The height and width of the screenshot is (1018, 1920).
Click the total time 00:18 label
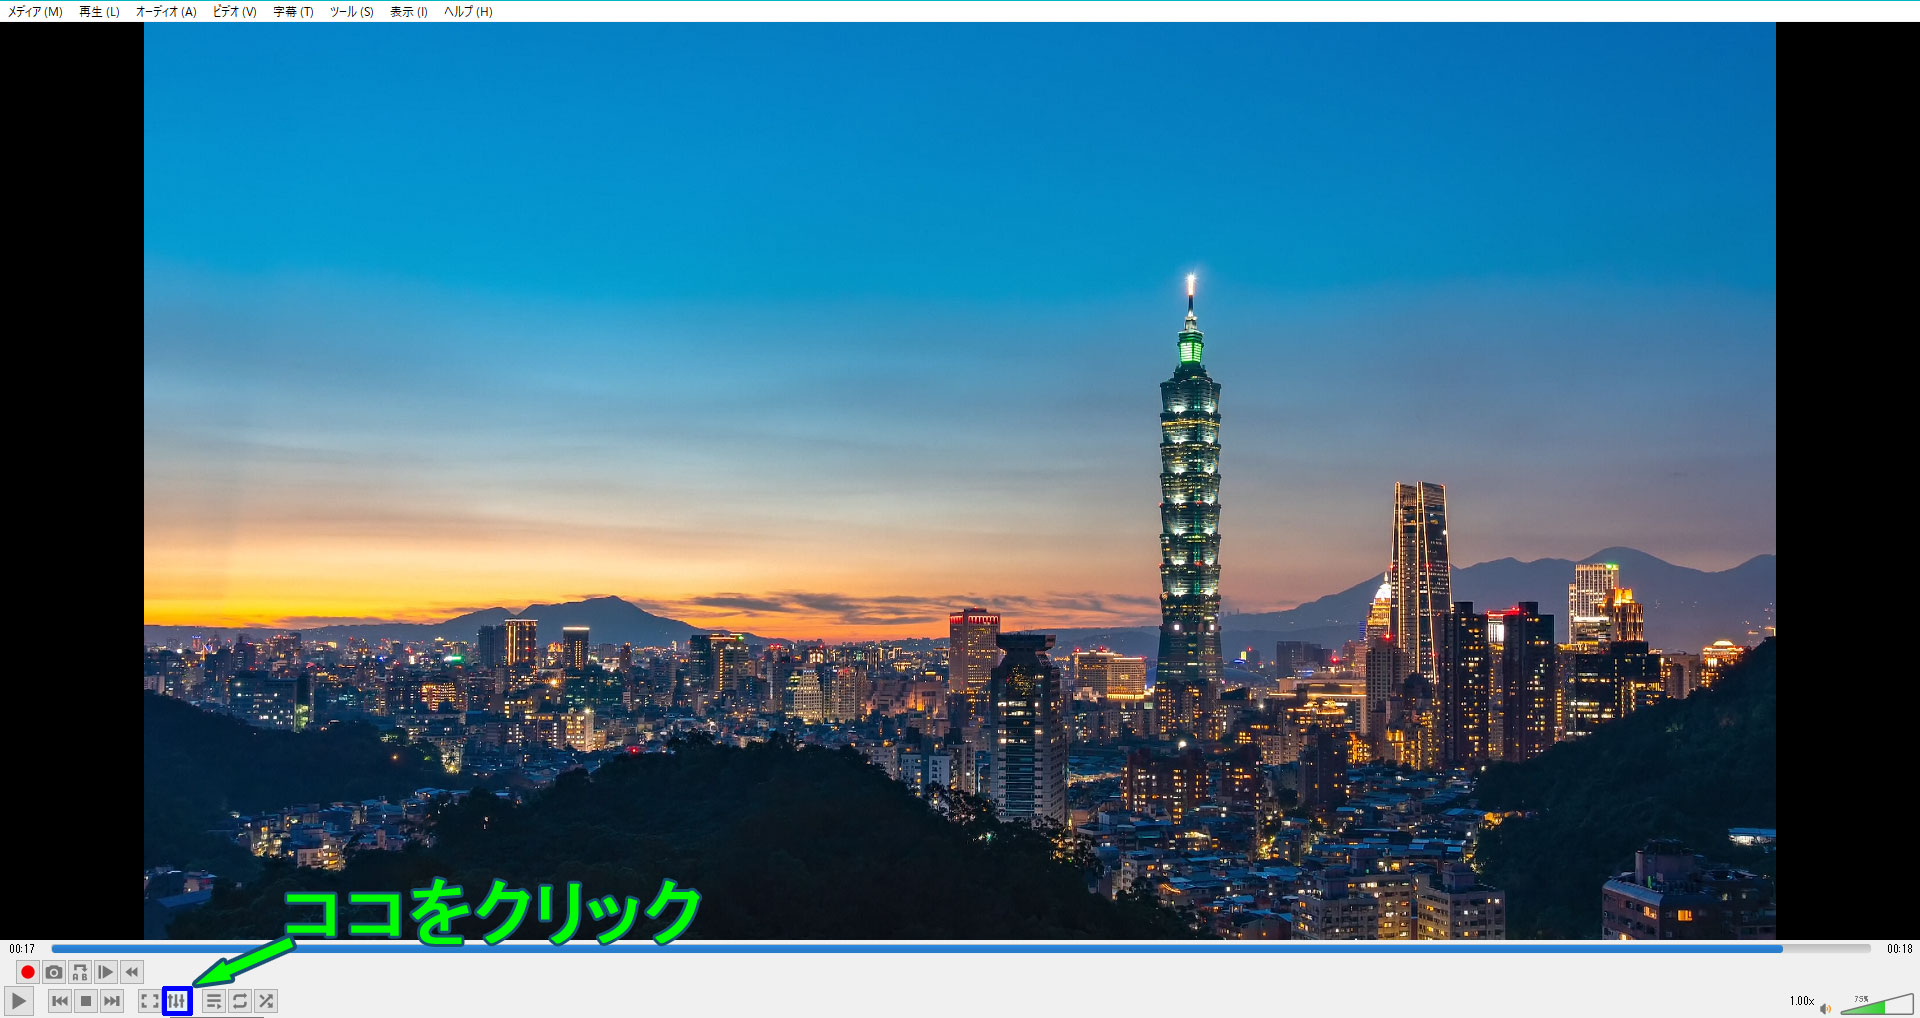pyautogui.click(x=1900, y=949)
